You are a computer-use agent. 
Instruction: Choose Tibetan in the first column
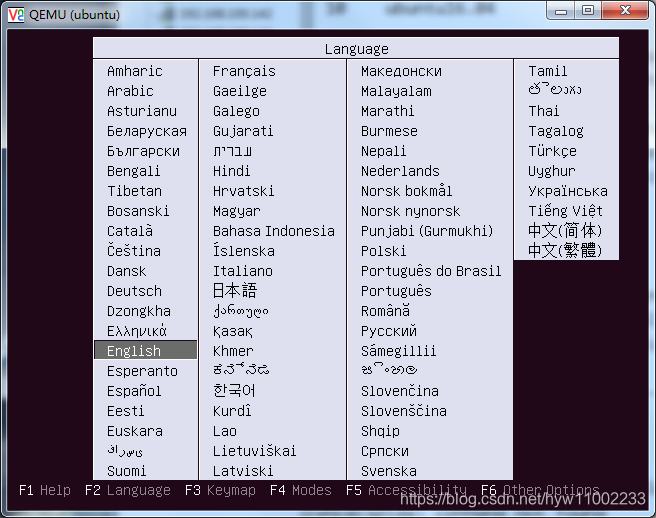tap(134, 191)
